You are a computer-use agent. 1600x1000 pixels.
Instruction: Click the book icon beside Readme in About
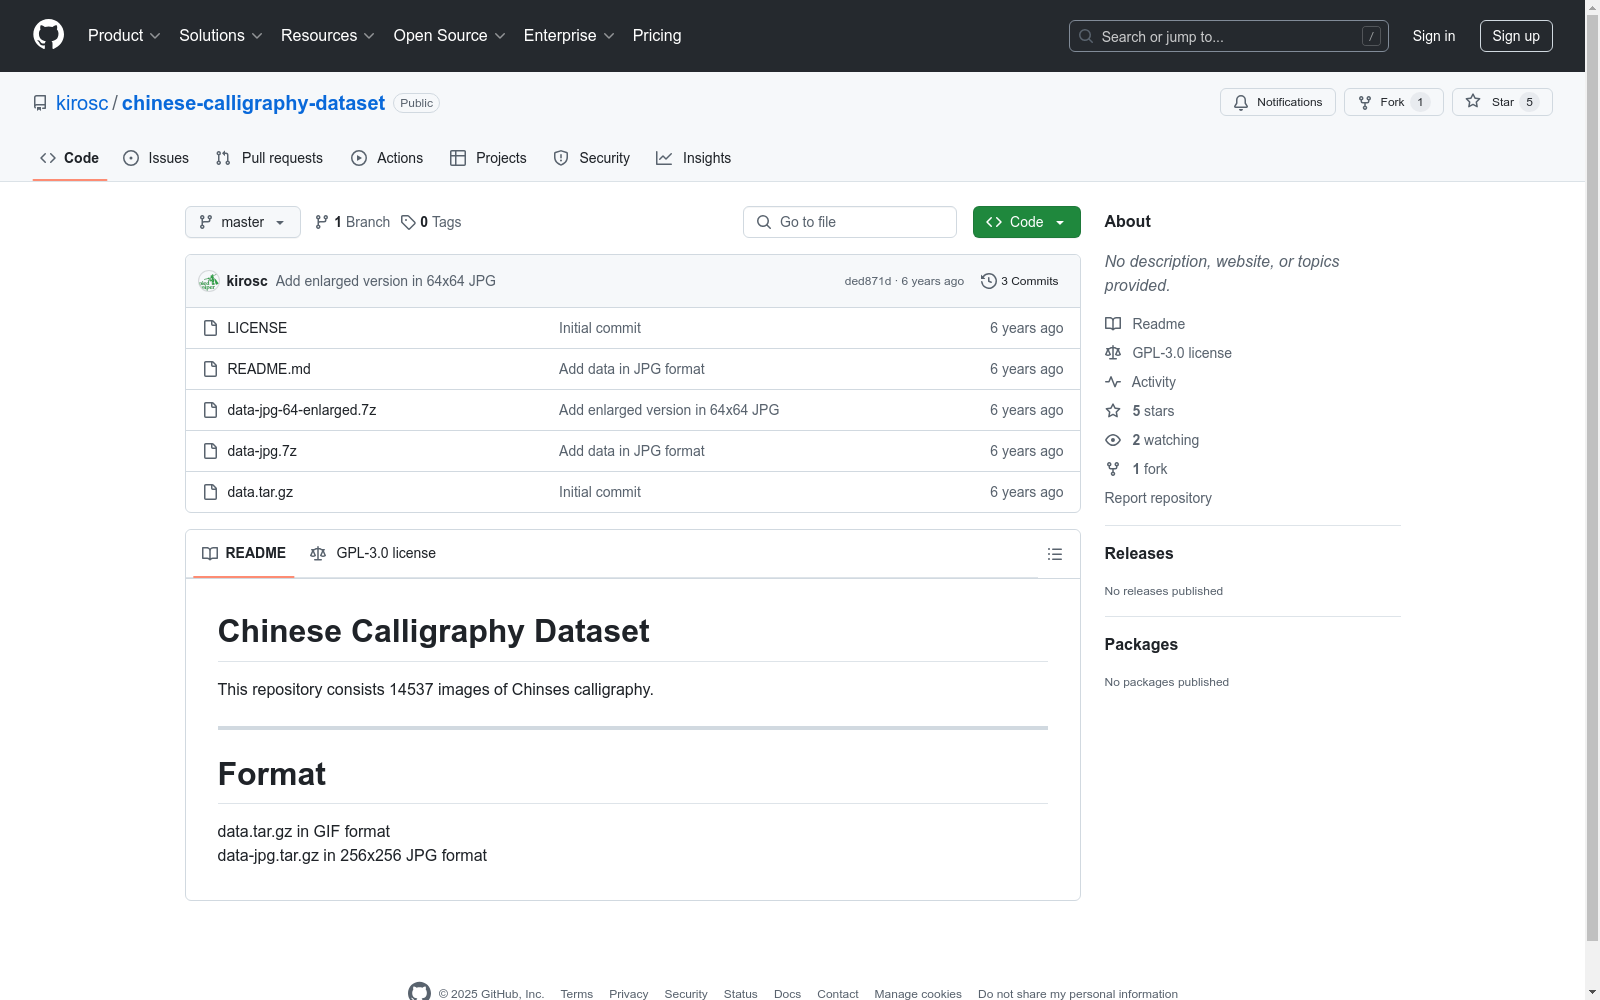coord(1113,324)
